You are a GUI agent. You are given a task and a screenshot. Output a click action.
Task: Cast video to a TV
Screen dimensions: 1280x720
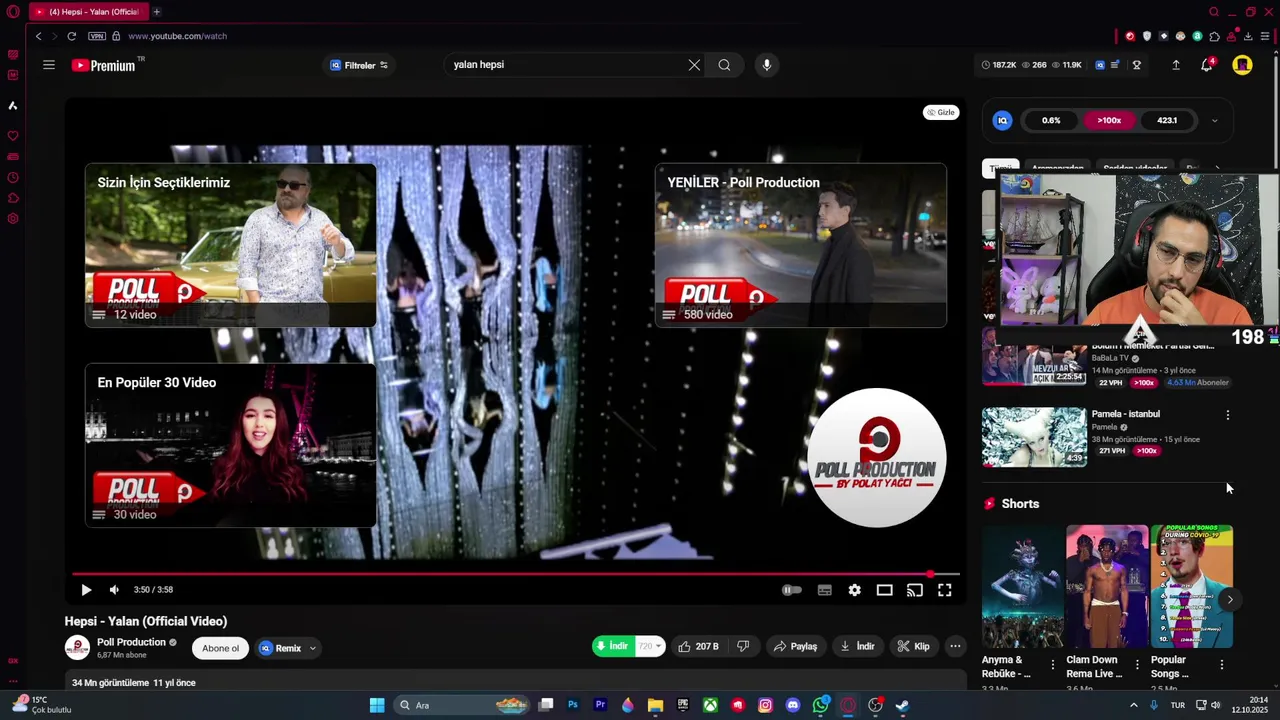point(914,590)
